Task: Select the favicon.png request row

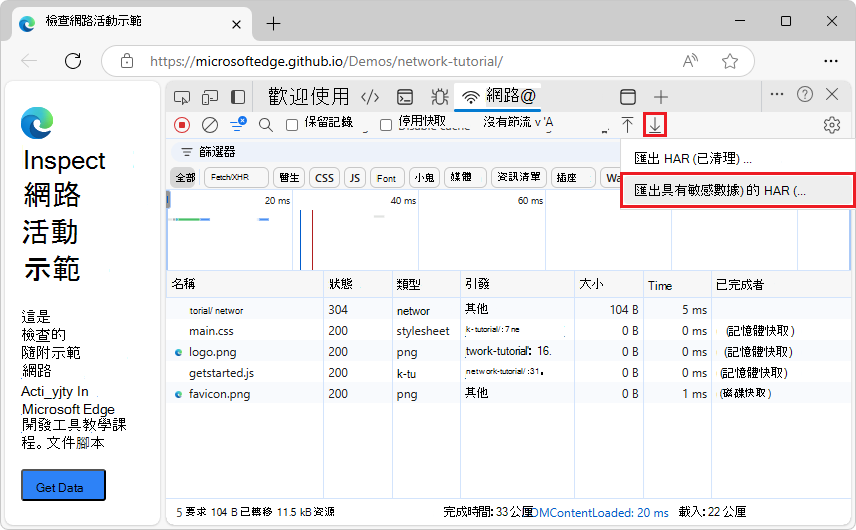Action: coord(508,394)
